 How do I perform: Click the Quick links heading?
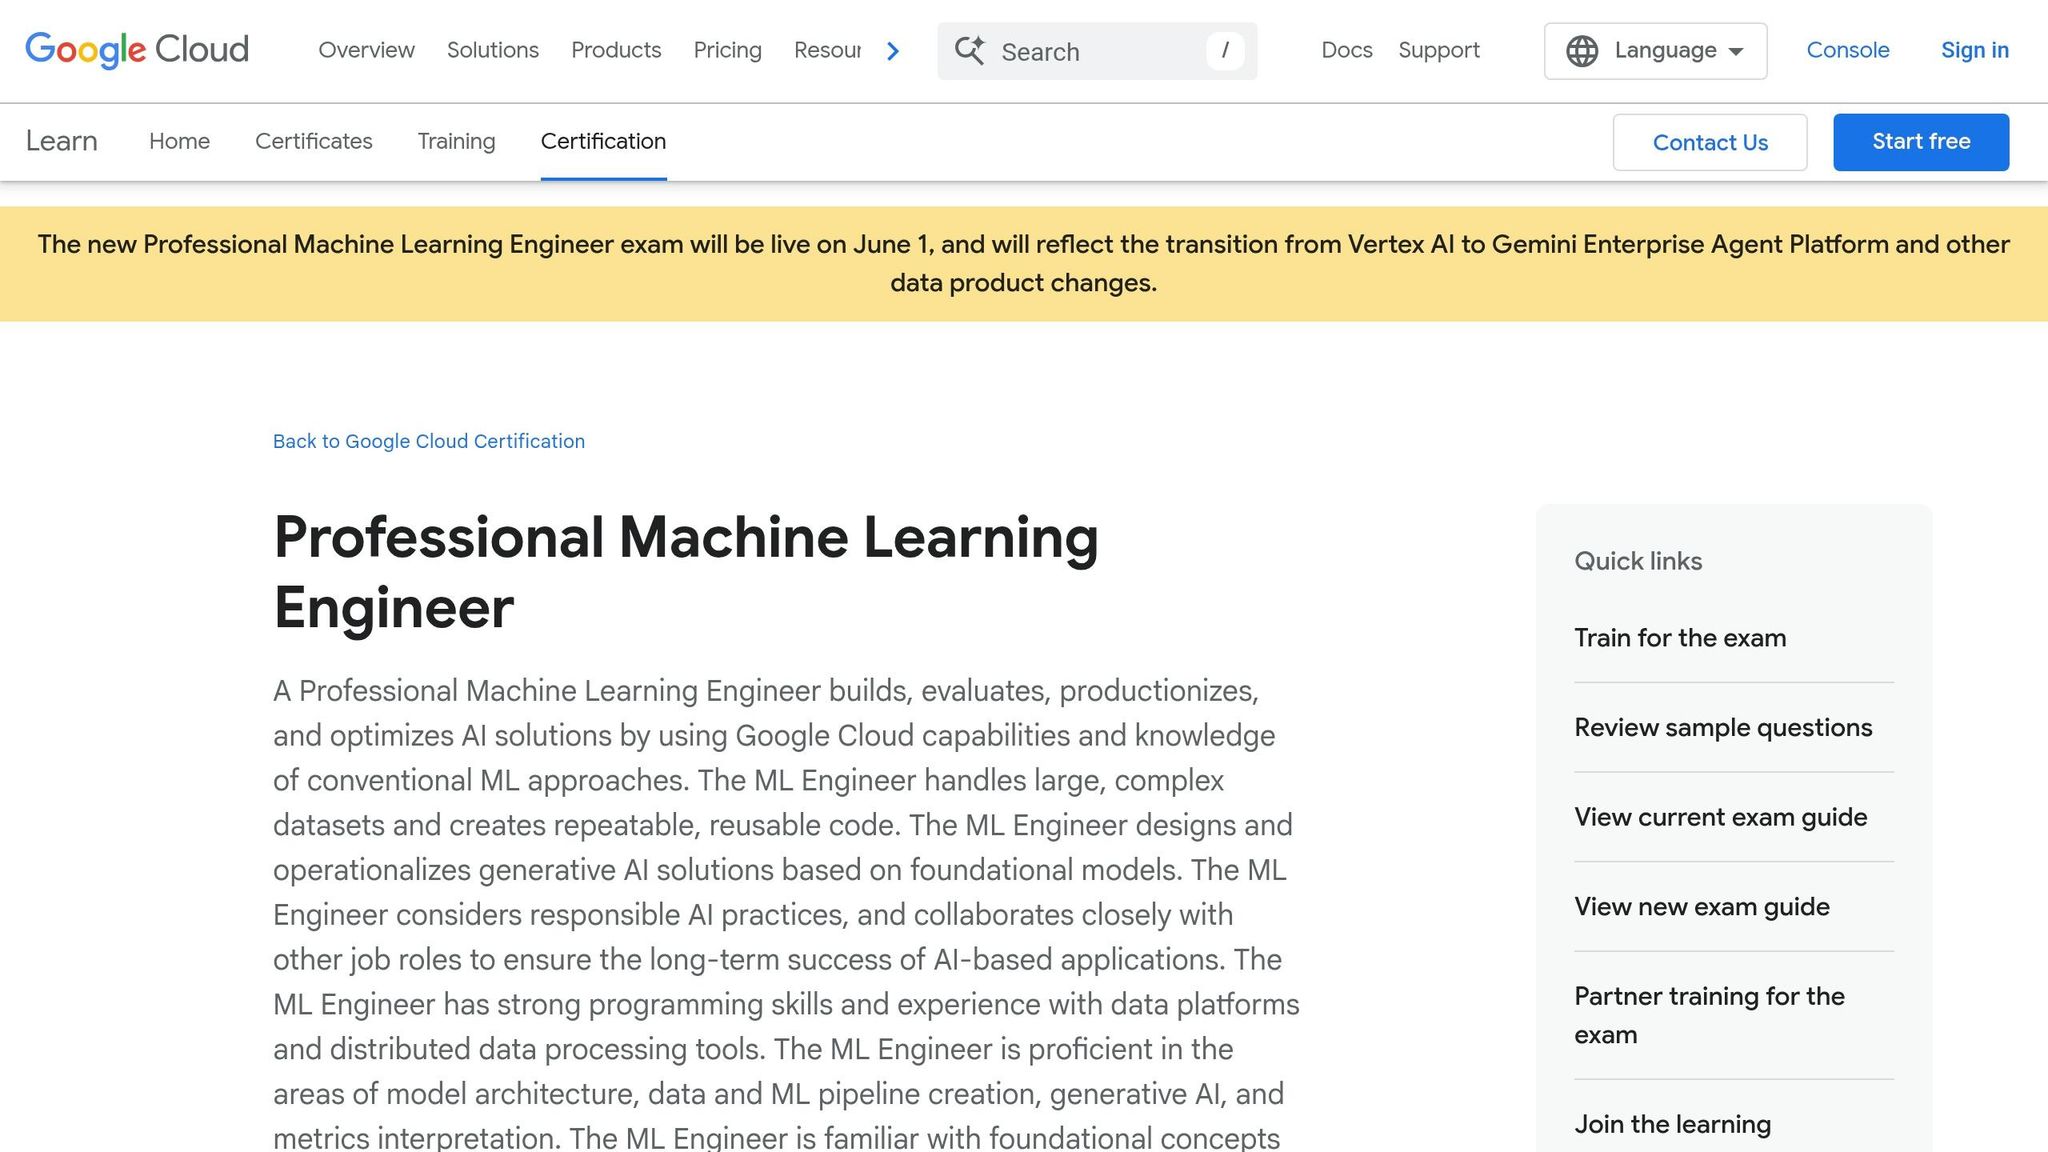pyautogui.click(x=1638, y=561)
